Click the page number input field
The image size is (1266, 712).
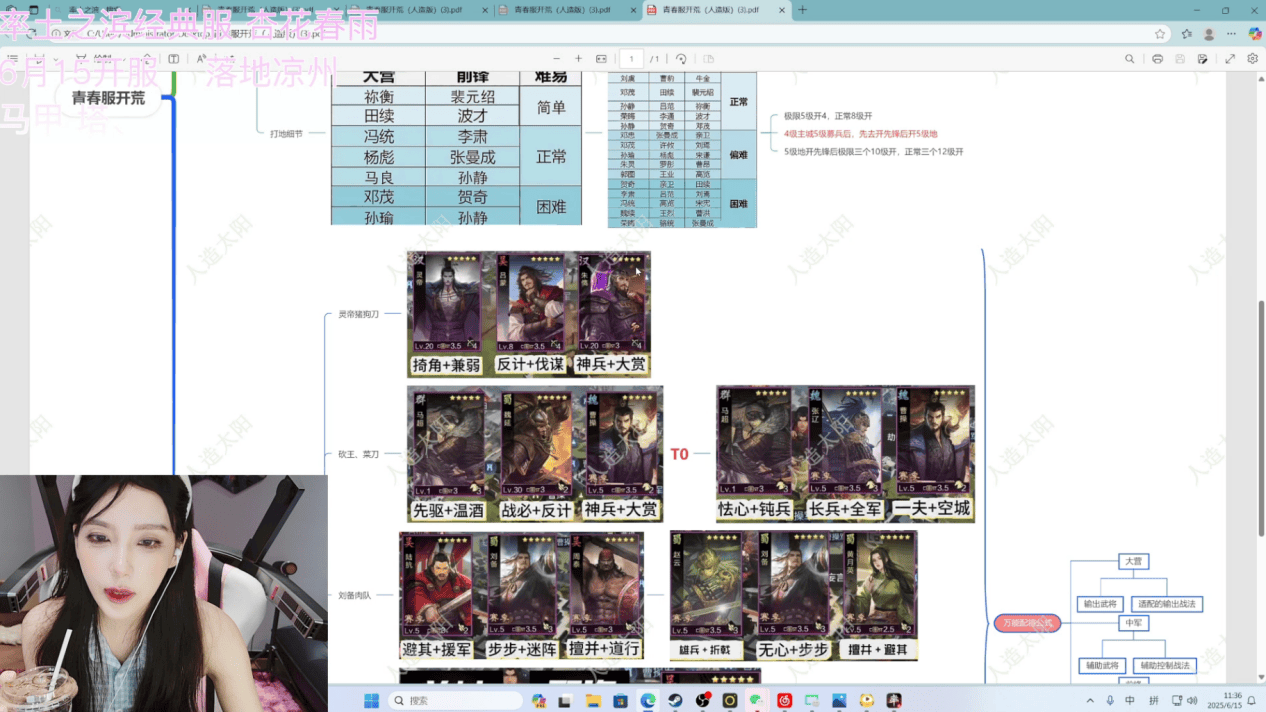pos(631,59)
